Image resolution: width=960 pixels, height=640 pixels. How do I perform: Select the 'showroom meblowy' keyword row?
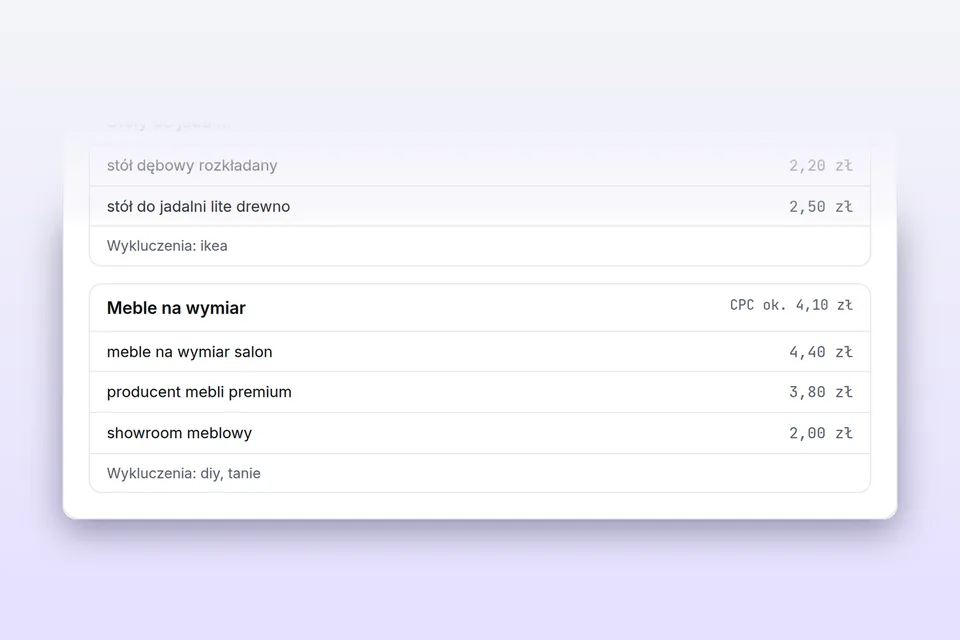point(480,433)
